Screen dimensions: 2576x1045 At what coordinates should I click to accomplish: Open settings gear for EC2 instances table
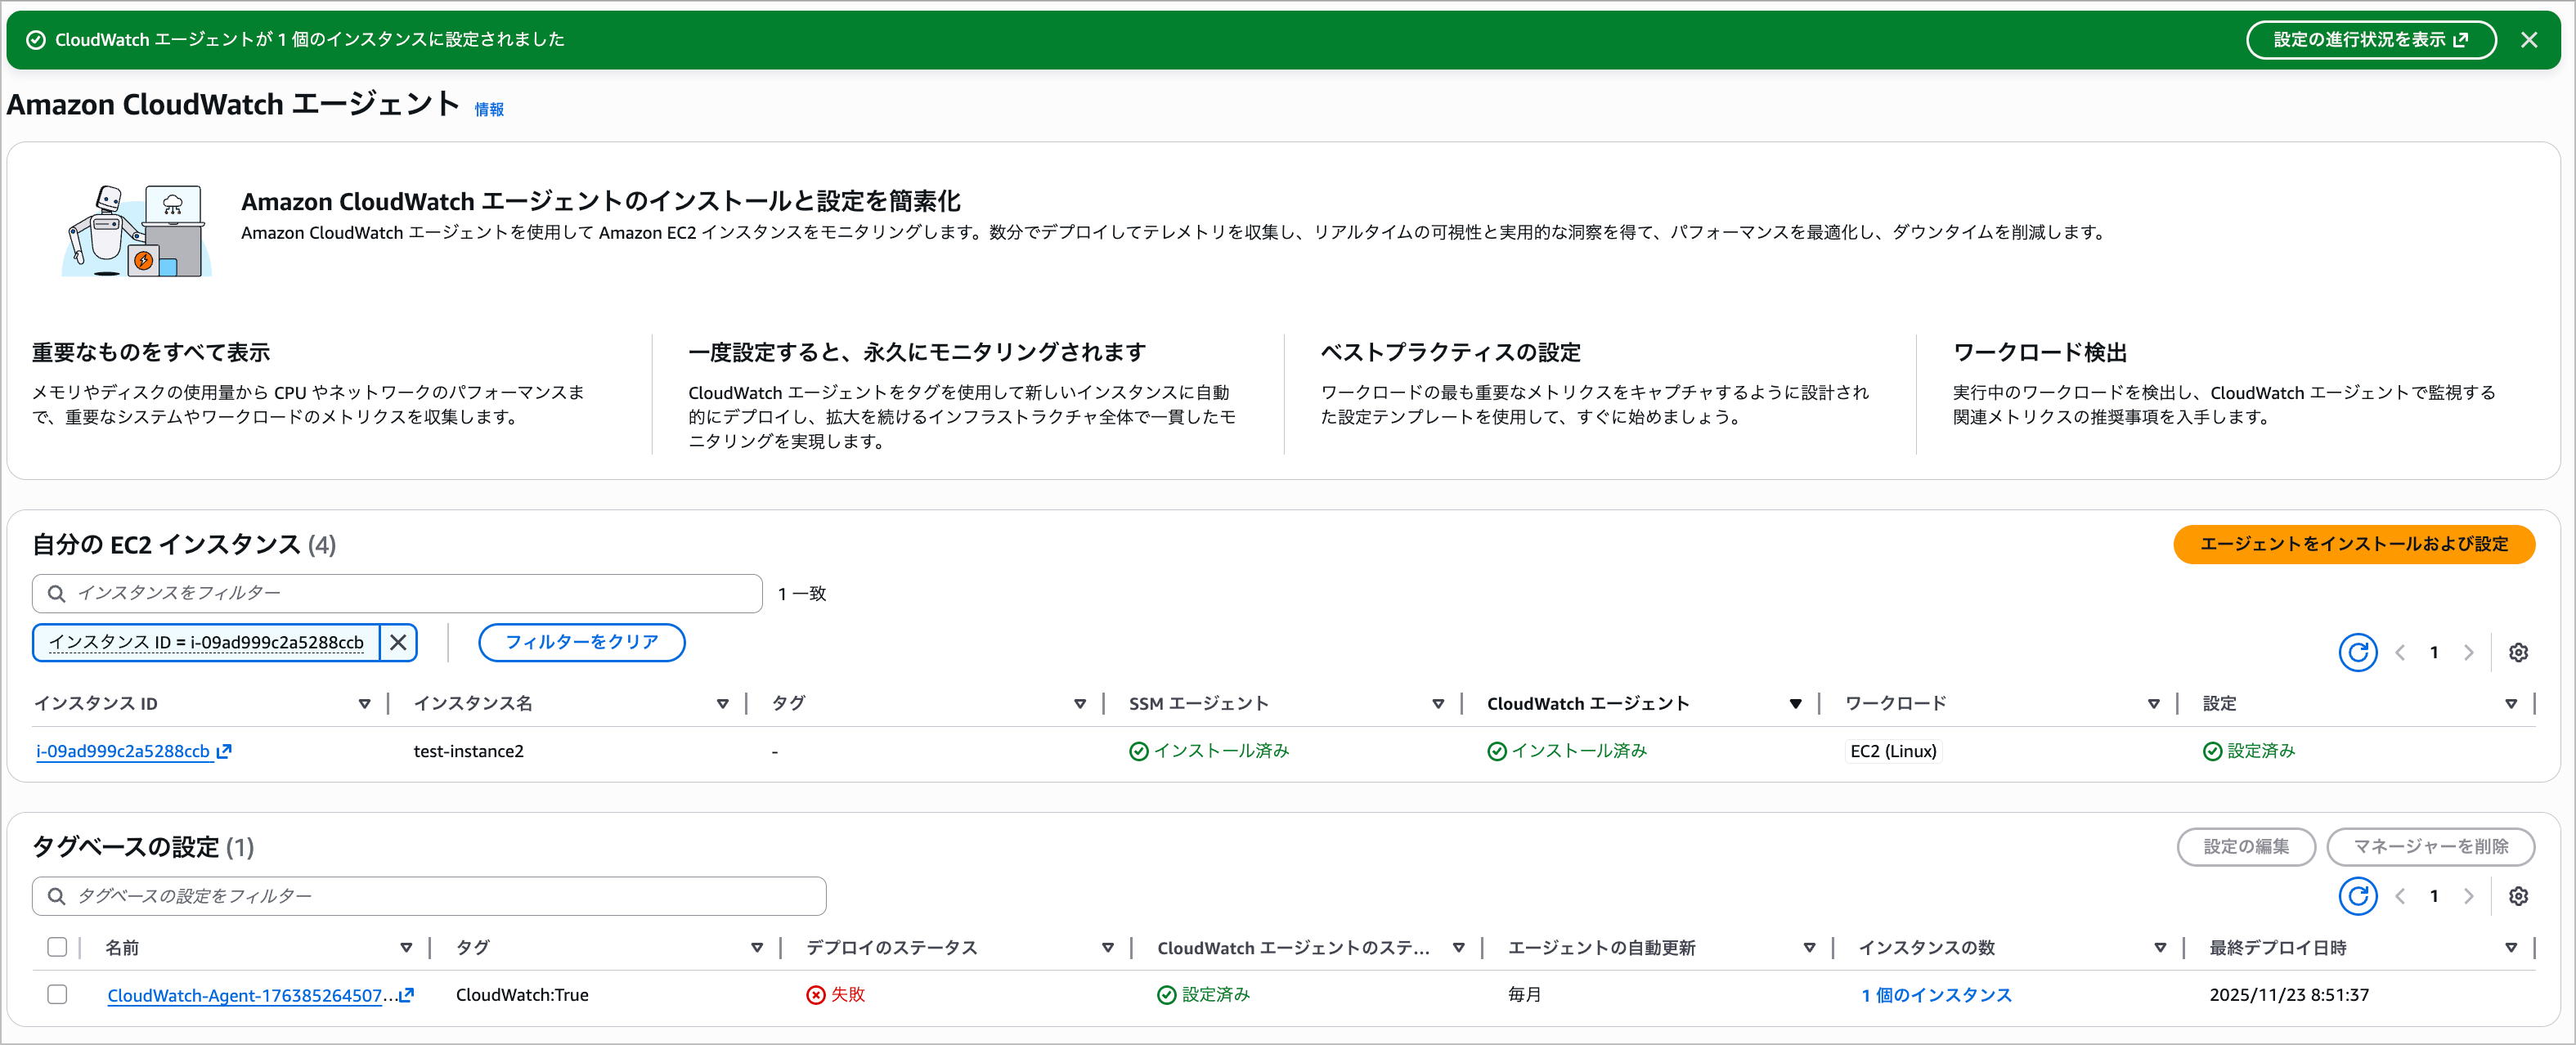2517,653
